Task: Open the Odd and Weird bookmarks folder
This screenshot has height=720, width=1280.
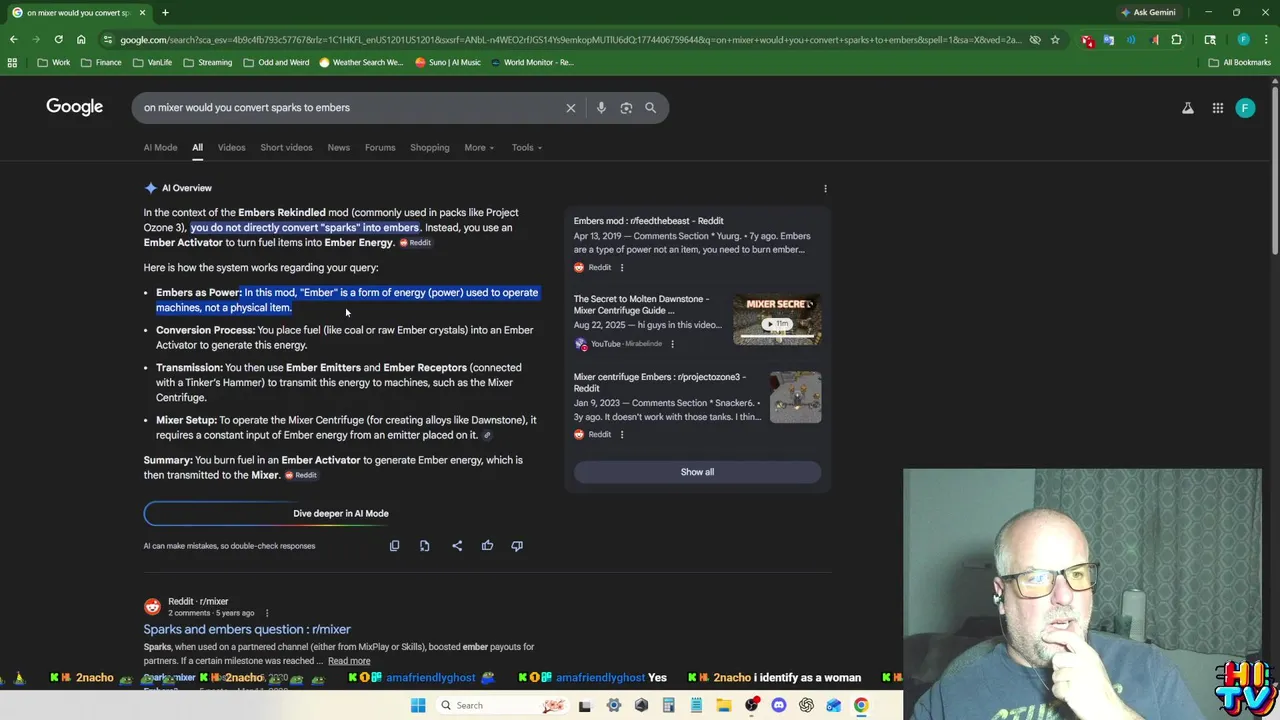Action: 276,62
